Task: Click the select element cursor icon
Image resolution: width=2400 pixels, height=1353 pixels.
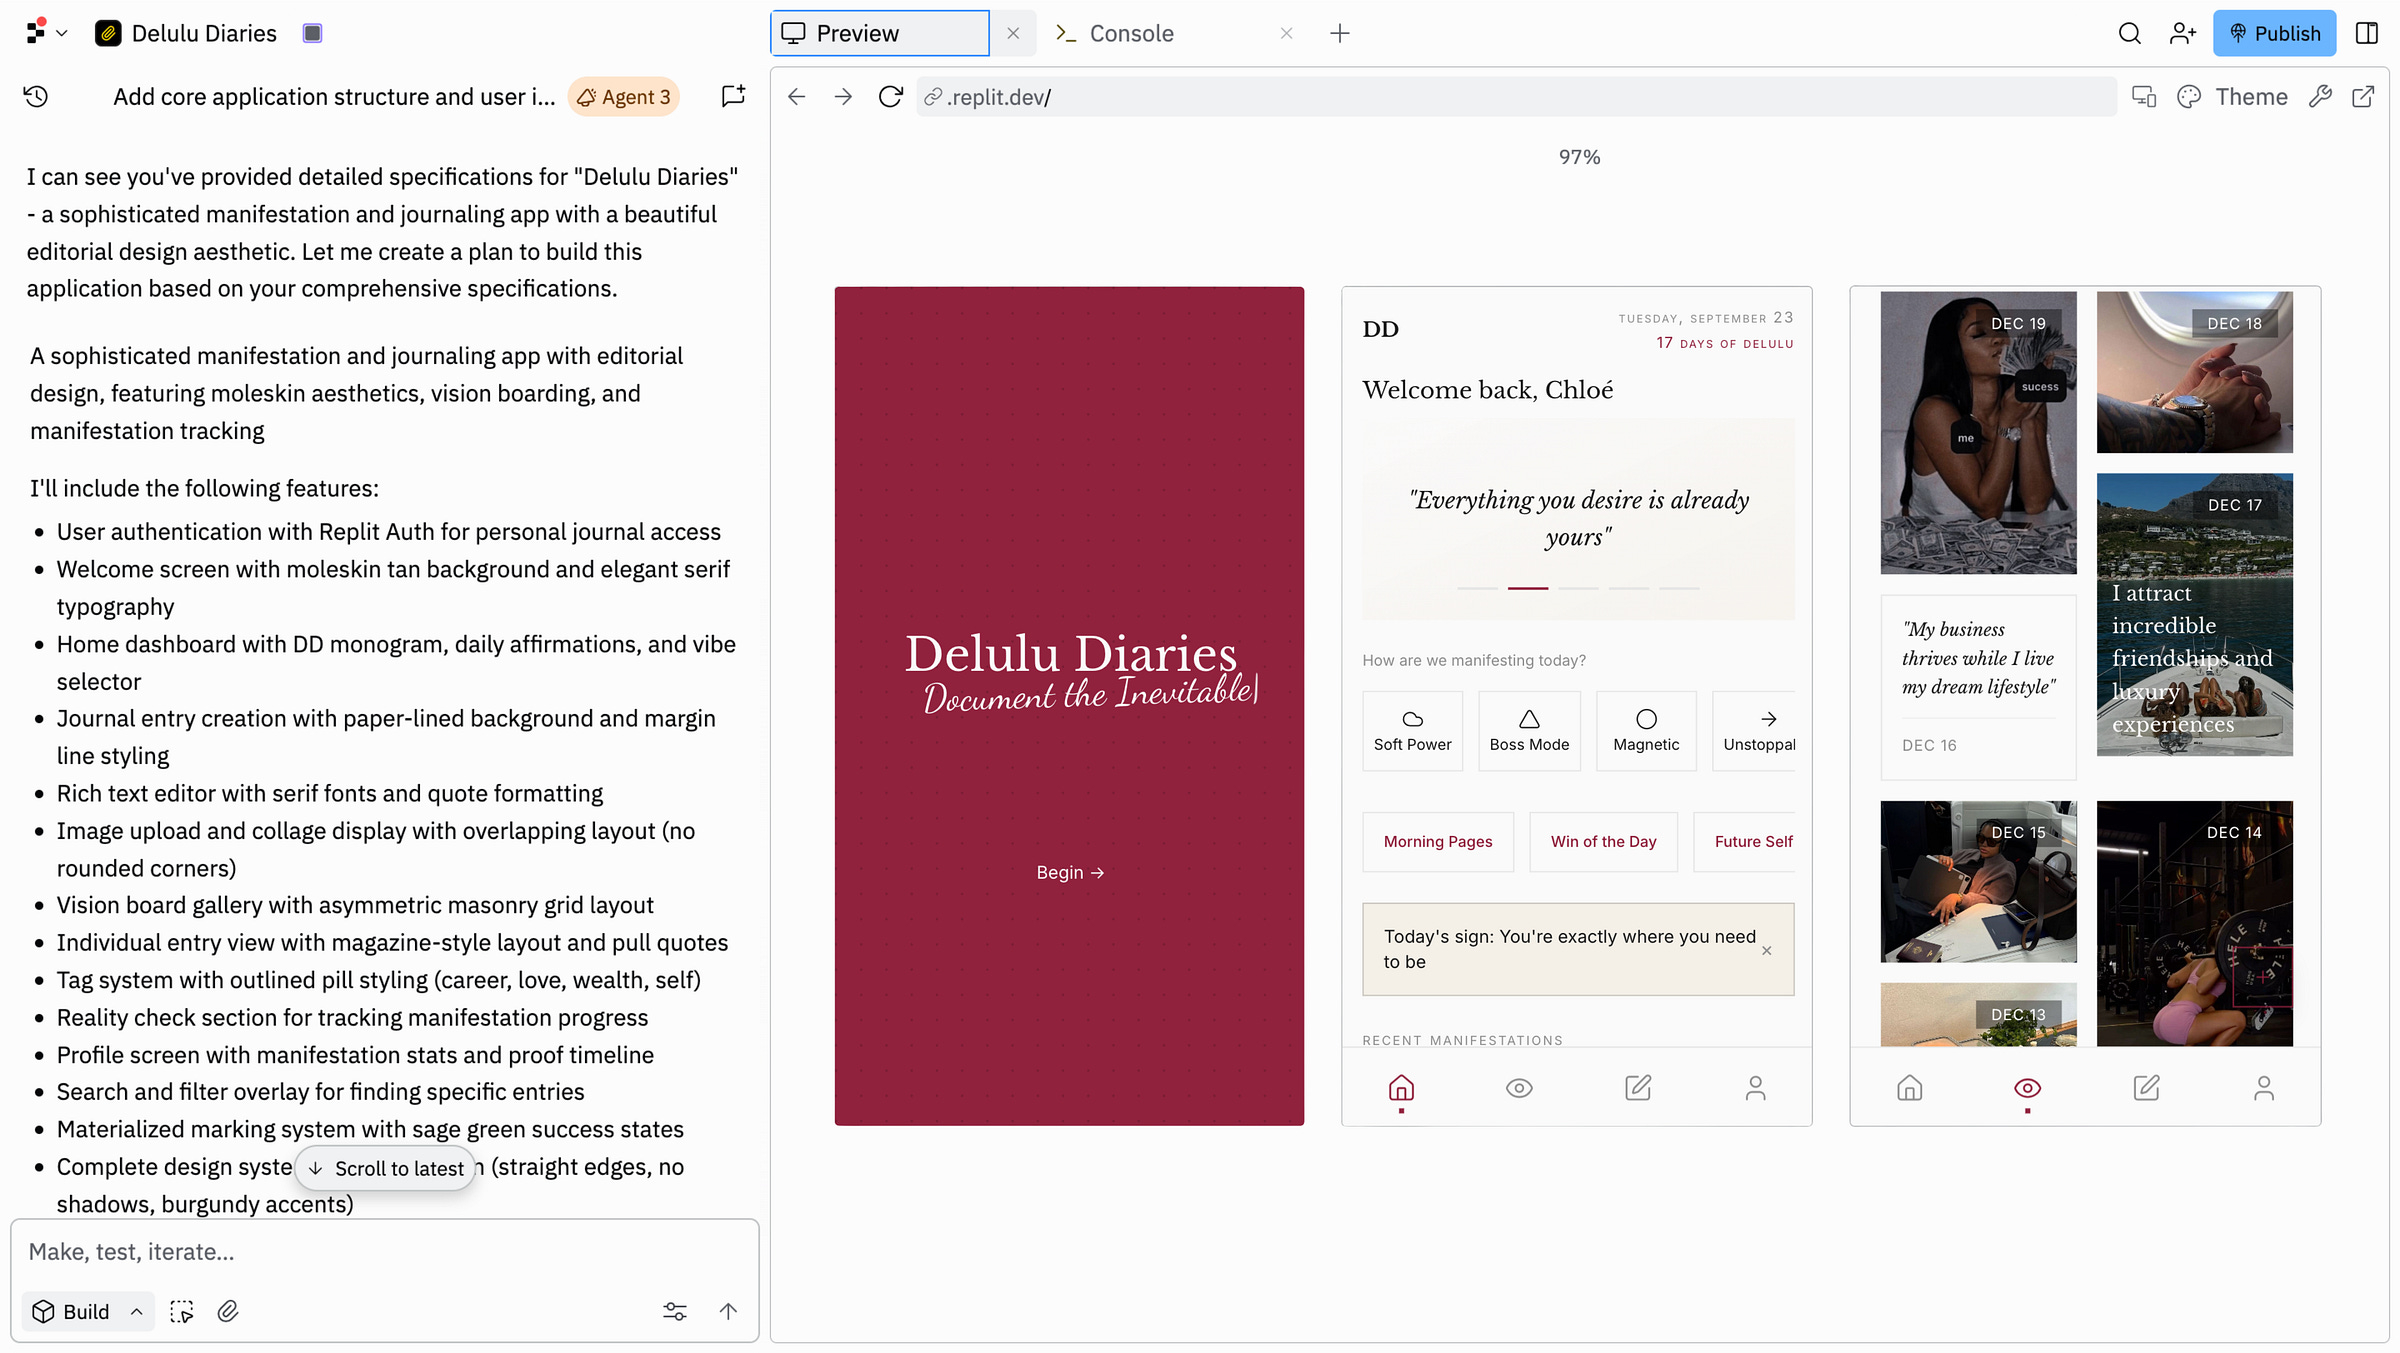Action: pos(182,1311)
